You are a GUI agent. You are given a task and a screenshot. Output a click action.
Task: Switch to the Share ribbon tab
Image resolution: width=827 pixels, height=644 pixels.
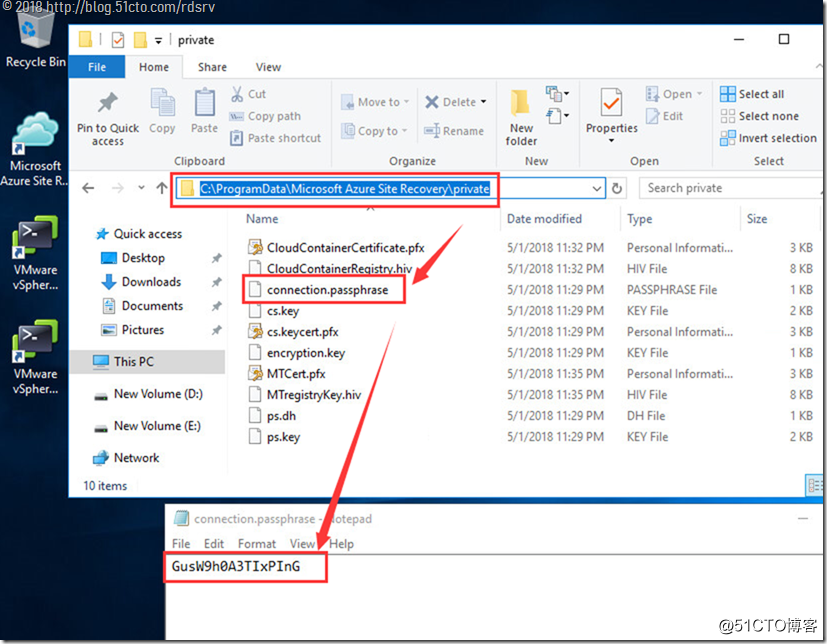(x=212, y=67)
